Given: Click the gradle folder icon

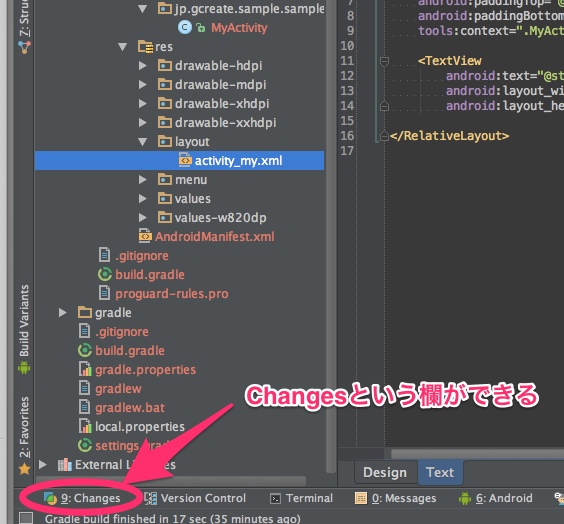Looking at the screenshot, I should [85, 312].
